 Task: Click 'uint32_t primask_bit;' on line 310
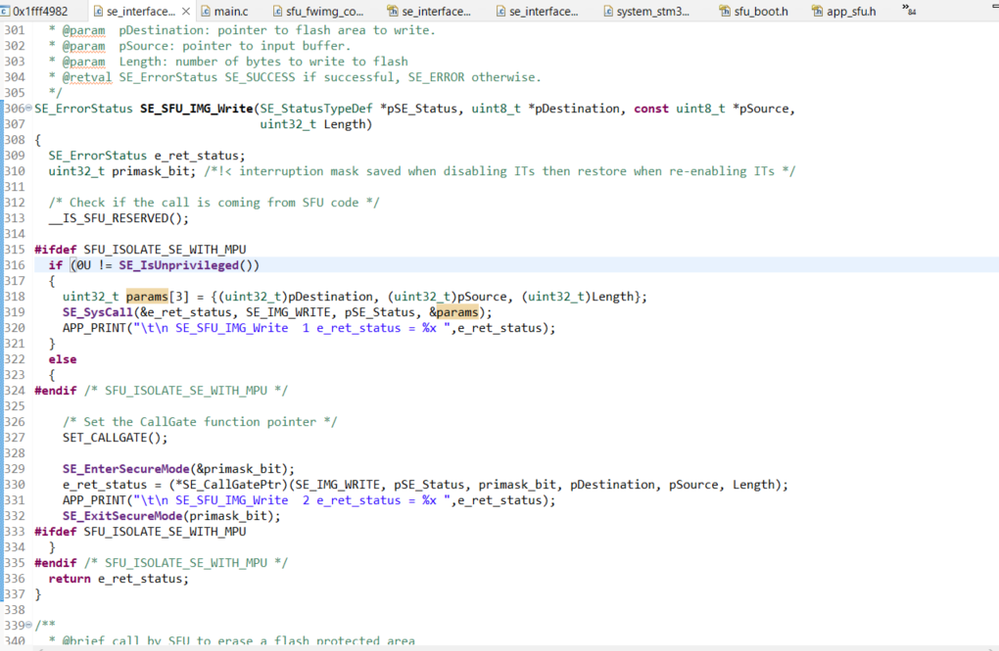click(x=122, y=171)
